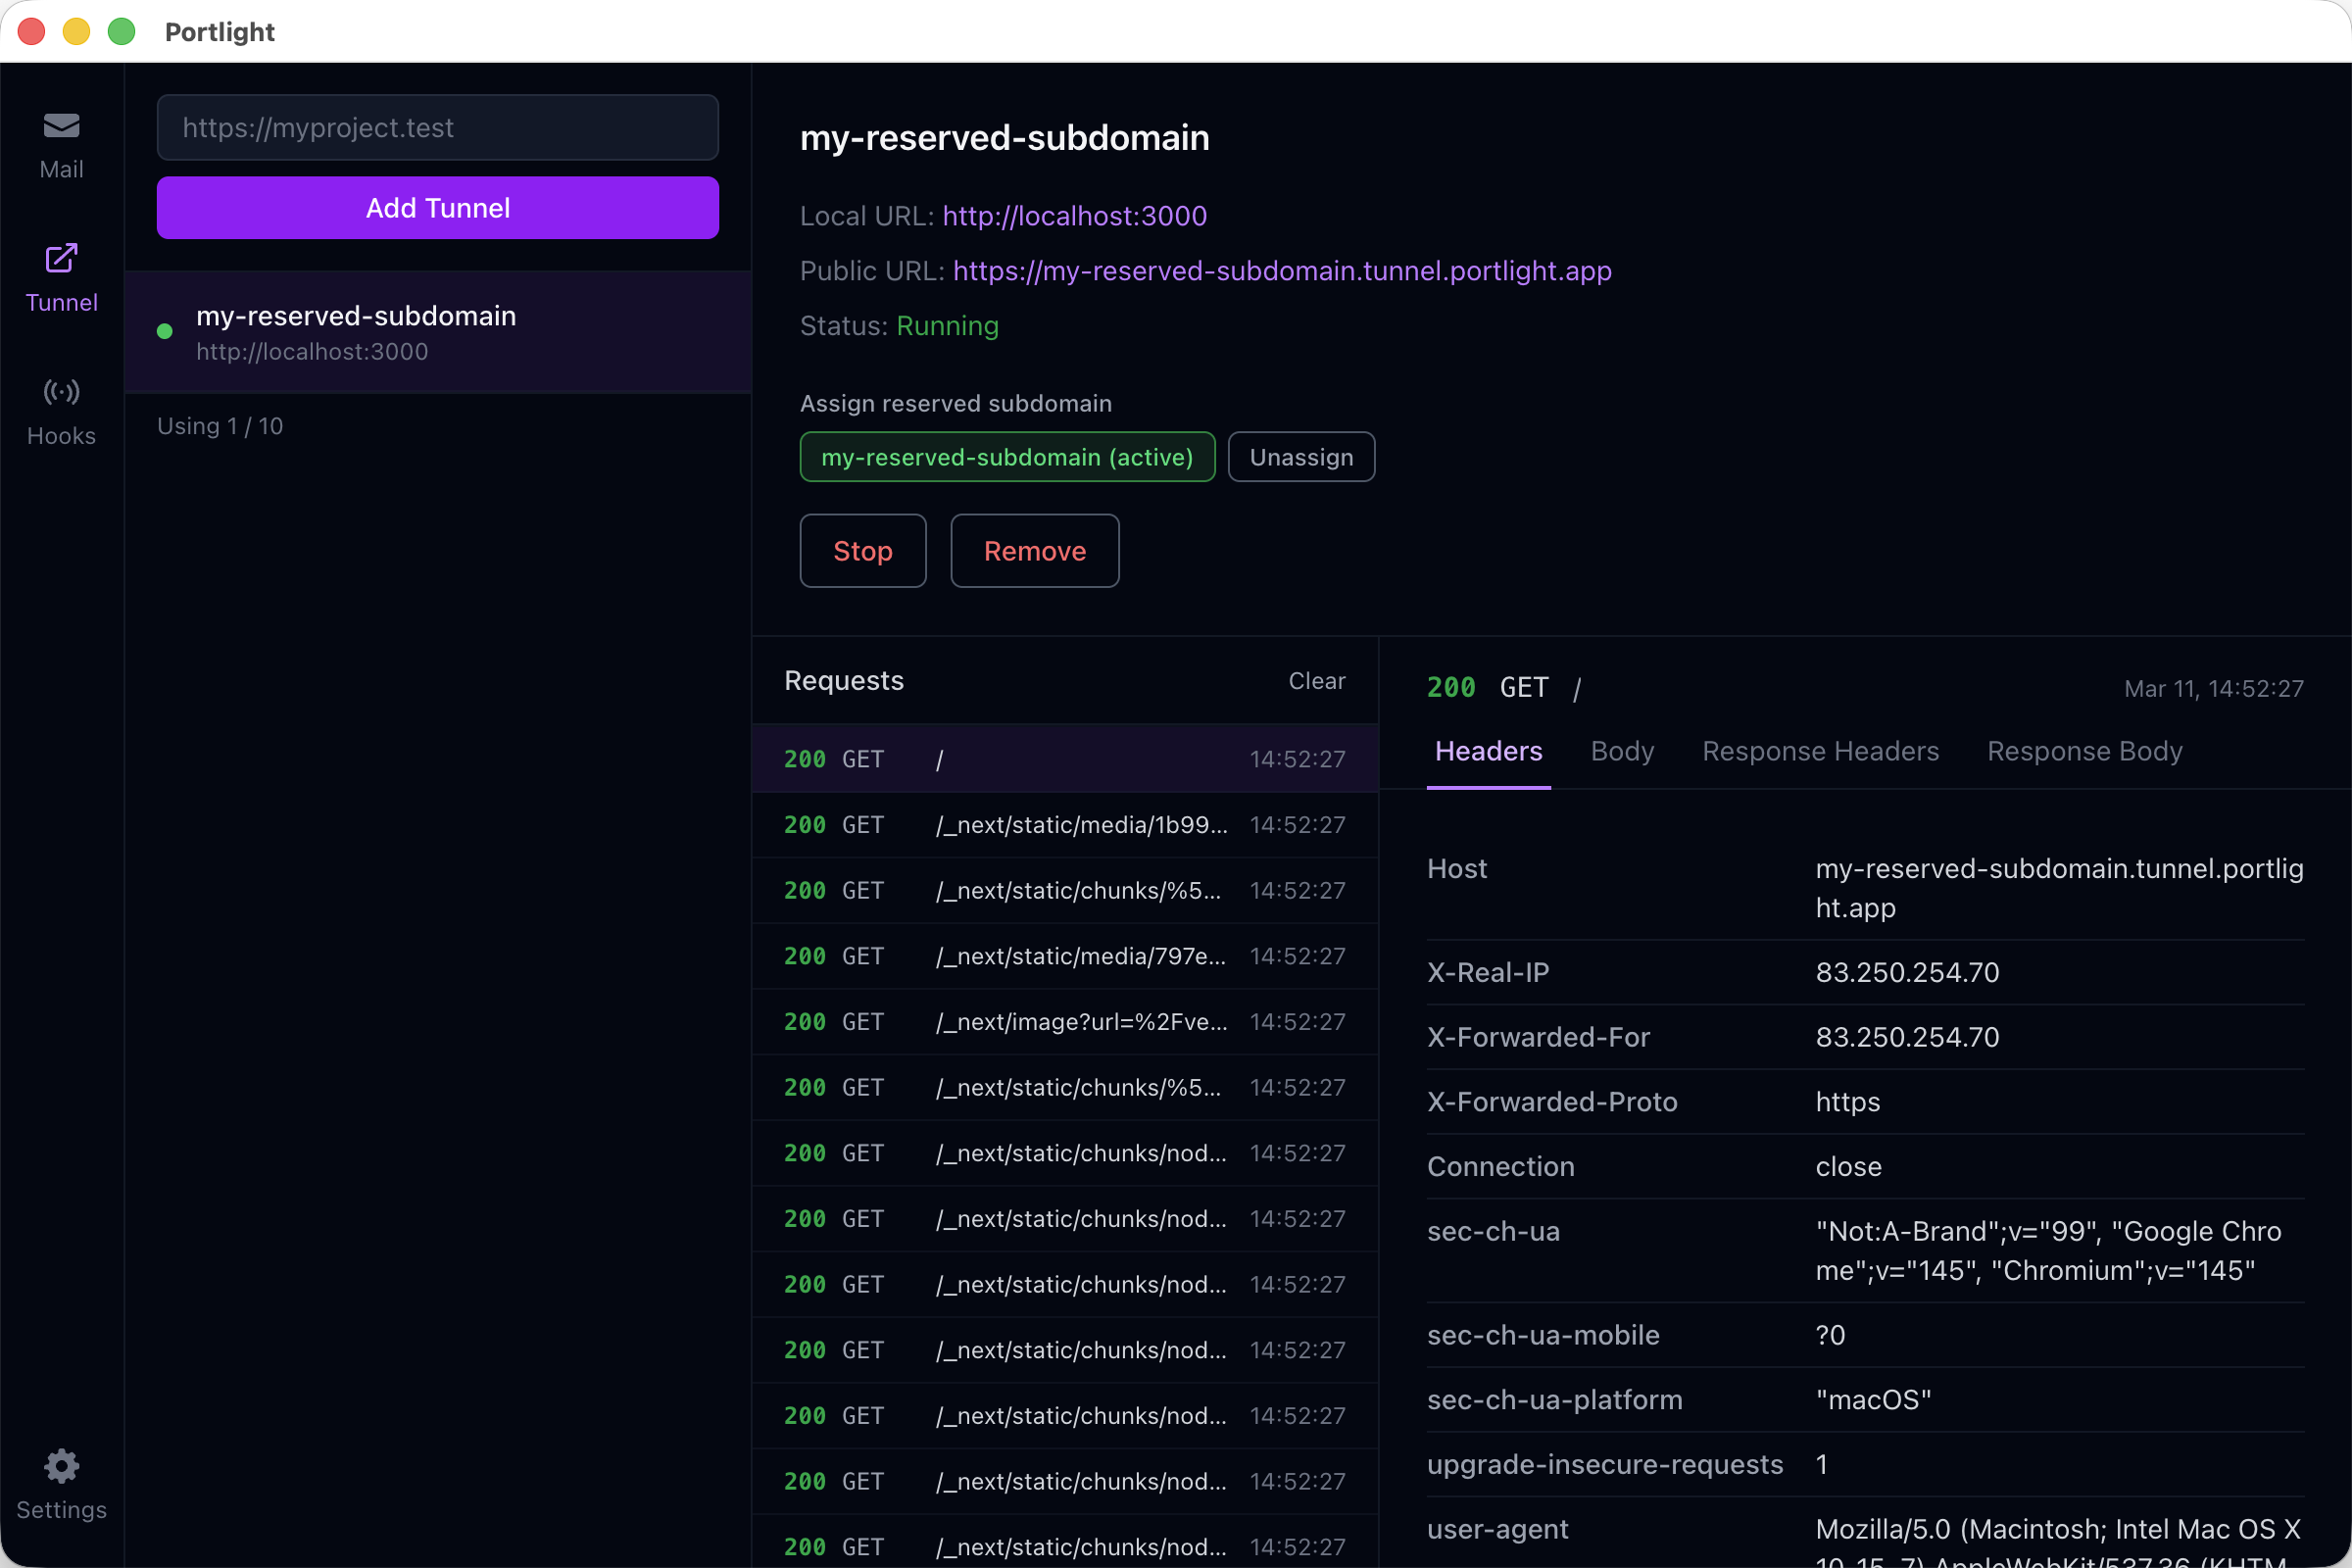Click the yellow minimize window button

click(x=77, y=32)
